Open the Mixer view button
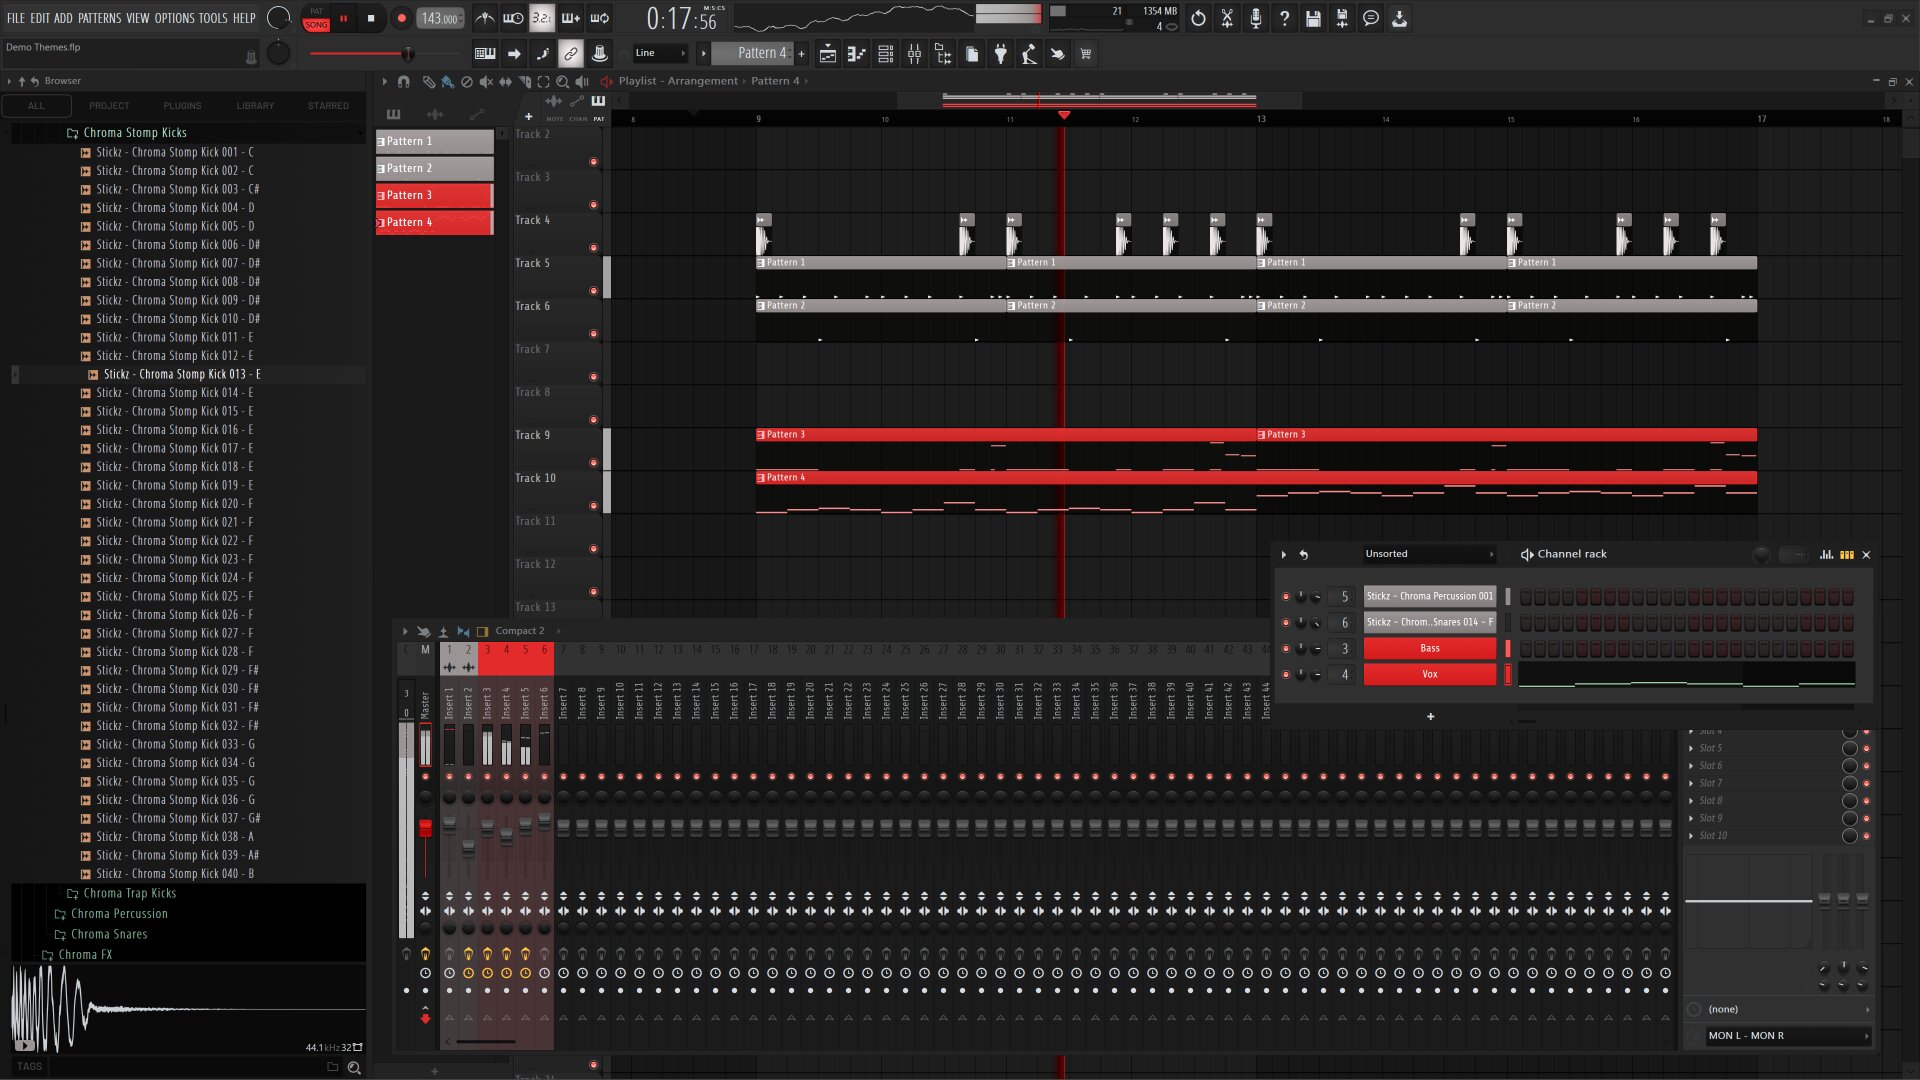This screenshot has width=1920, height=1080. pos(914,54)
